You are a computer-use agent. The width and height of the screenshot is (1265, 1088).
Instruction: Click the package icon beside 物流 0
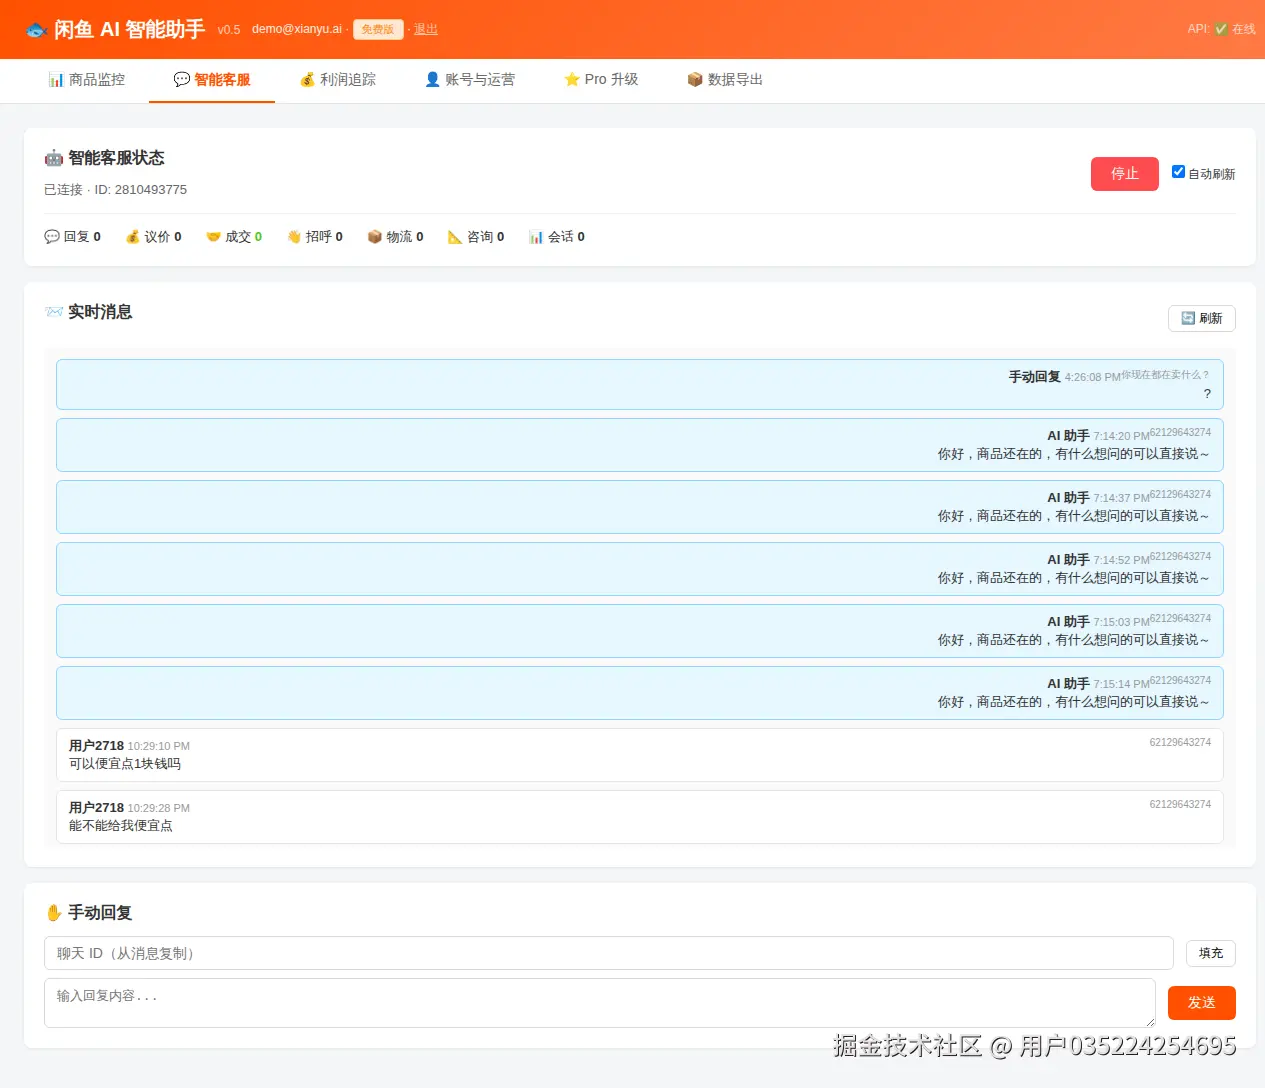click(x=375, y=237)
